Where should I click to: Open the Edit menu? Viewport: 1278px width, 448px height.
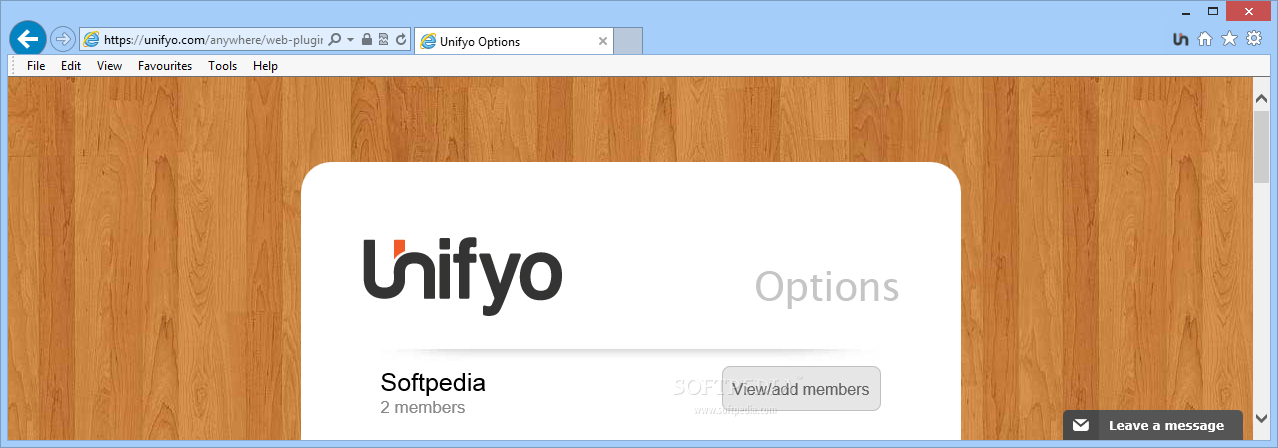point(71,66)
